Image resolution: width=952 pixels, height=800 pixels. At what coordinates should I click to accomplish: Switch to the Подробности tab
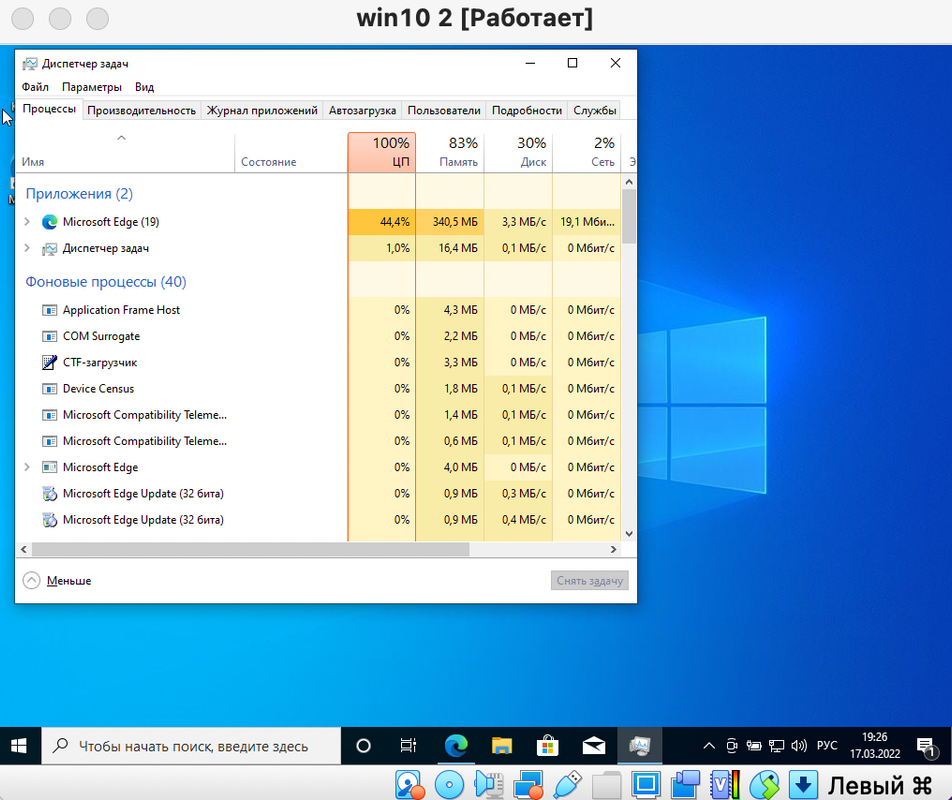tap(527, 110)
